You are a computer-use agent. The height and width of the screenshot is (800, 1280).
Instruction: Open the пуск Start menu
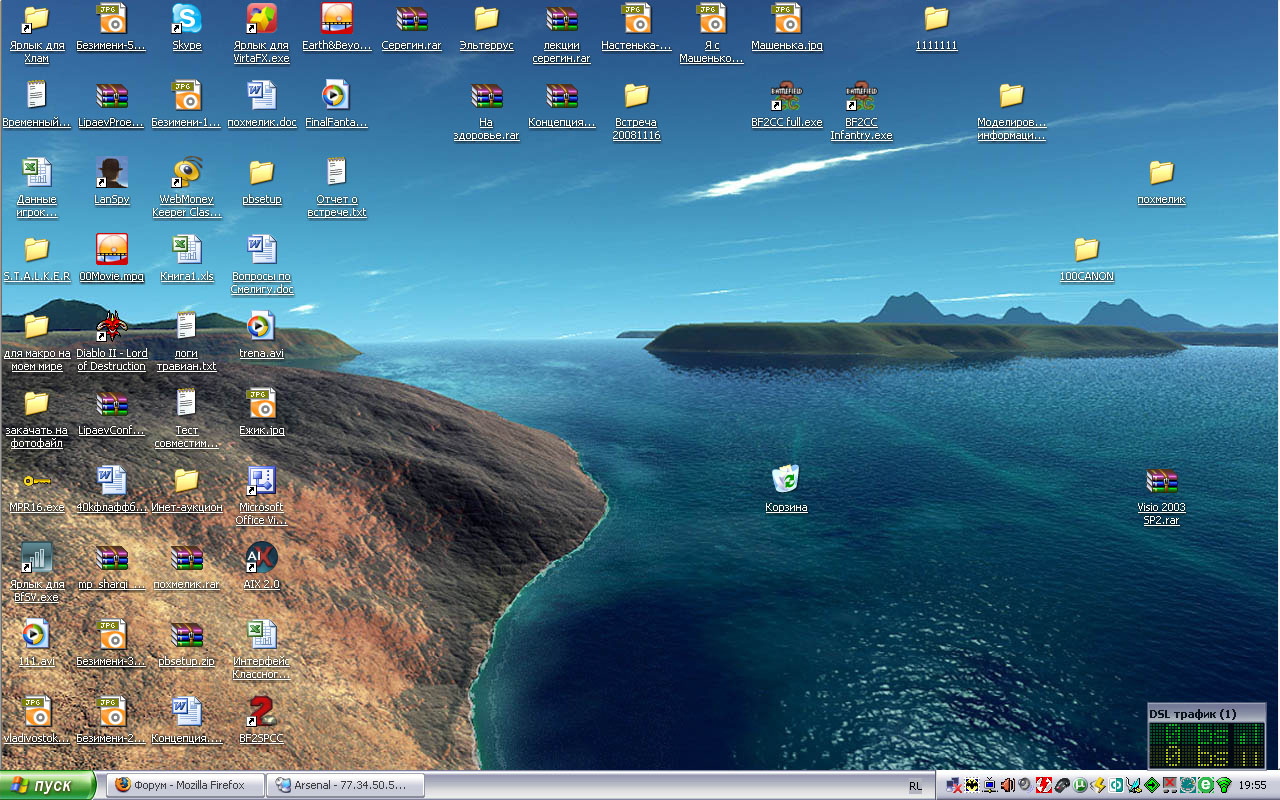coord(48,786)
